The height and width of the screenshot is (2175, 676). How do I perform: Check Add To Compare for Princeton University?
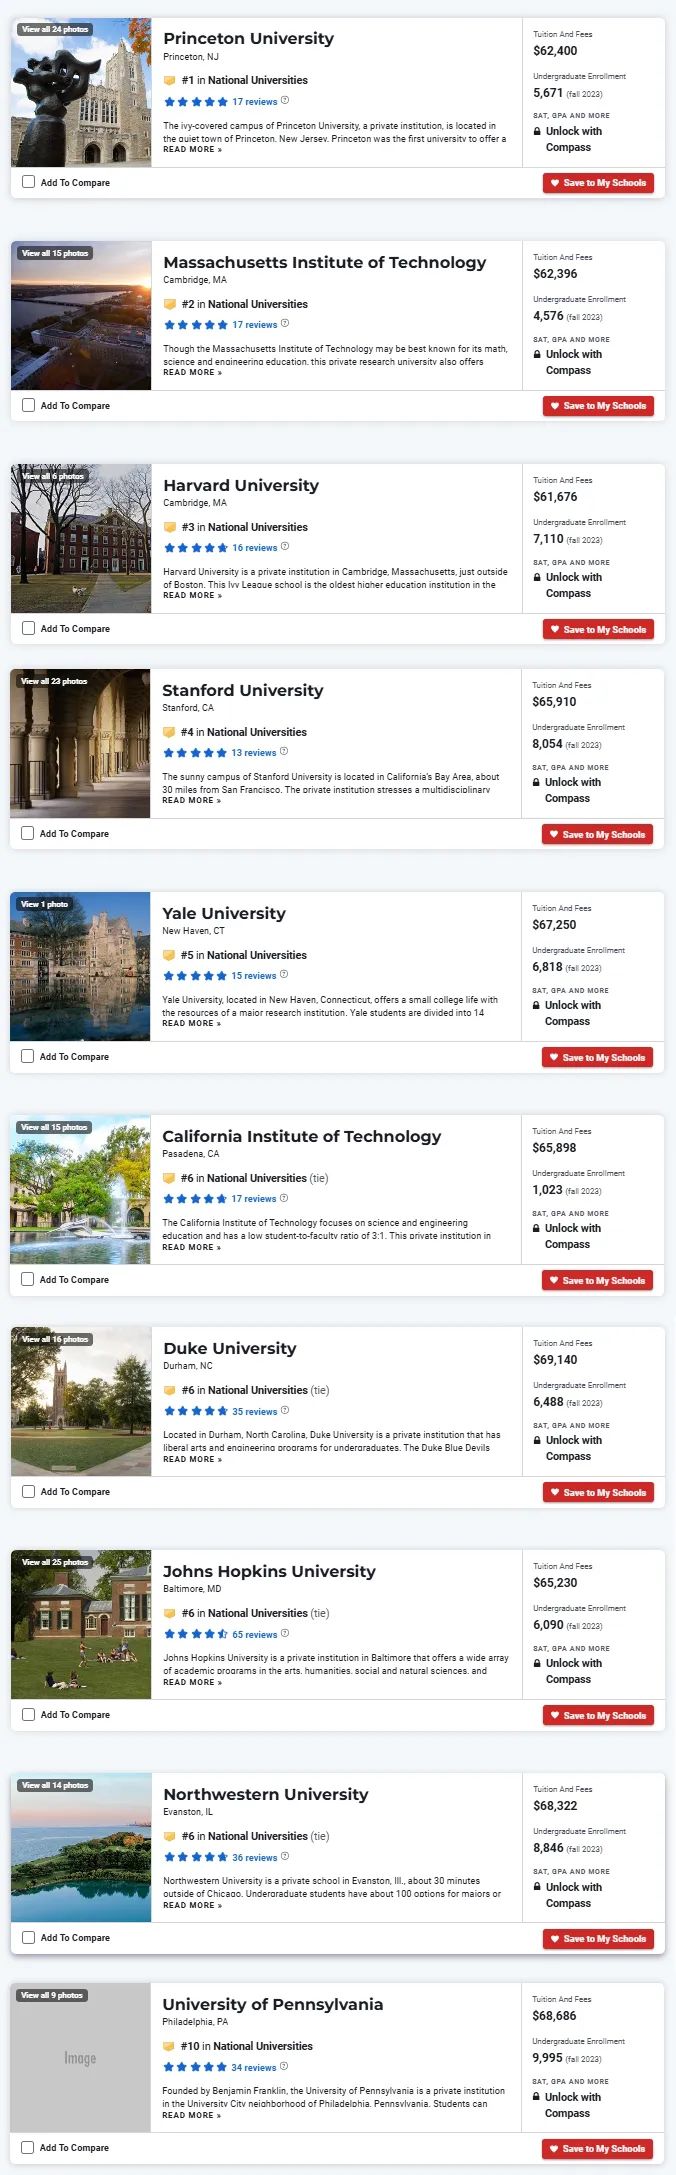coord(28,182)
